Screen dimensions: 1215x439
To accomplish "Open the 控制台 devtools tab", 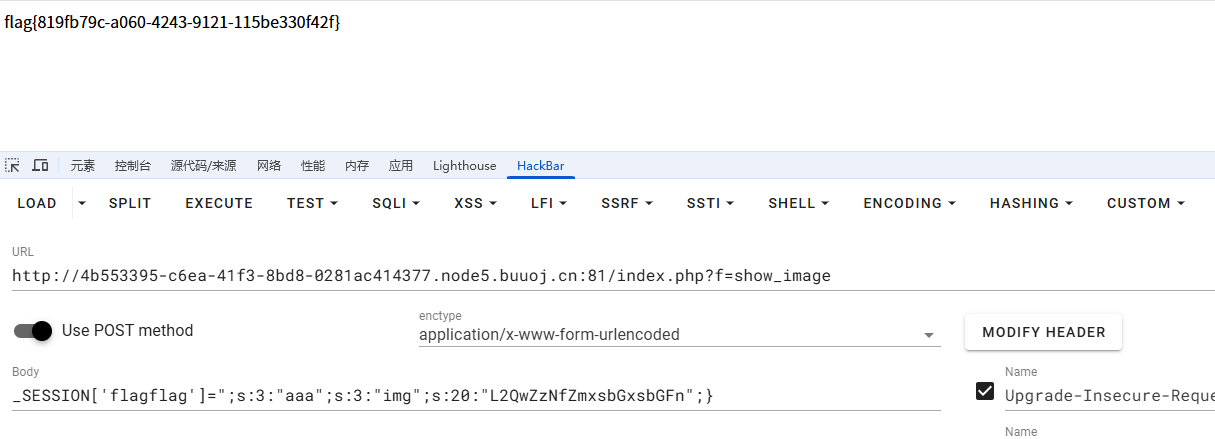I will coord(133,166).
